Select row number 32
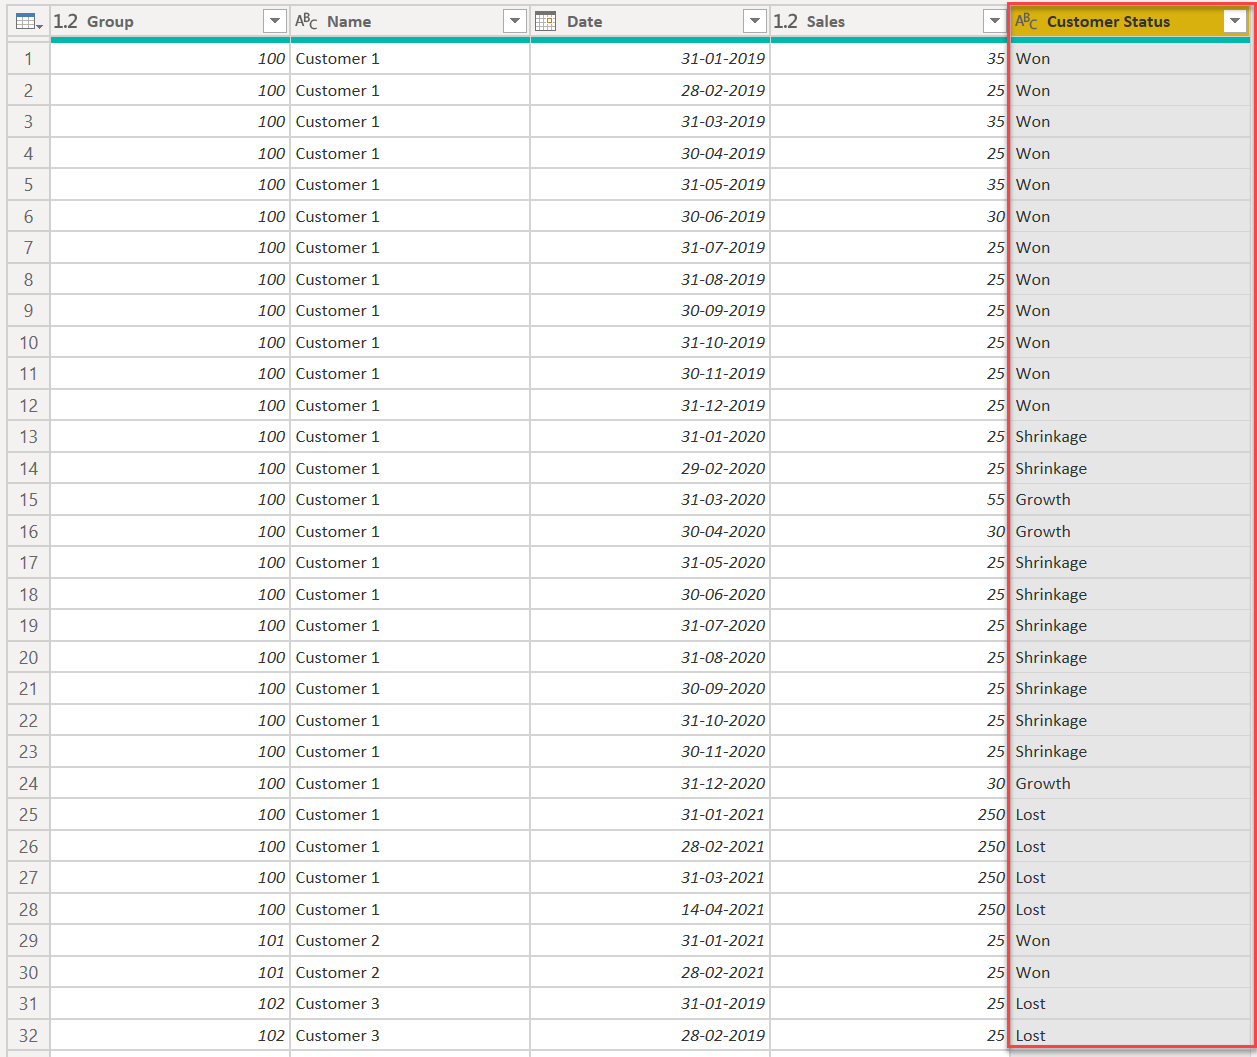 [28, 1036]
